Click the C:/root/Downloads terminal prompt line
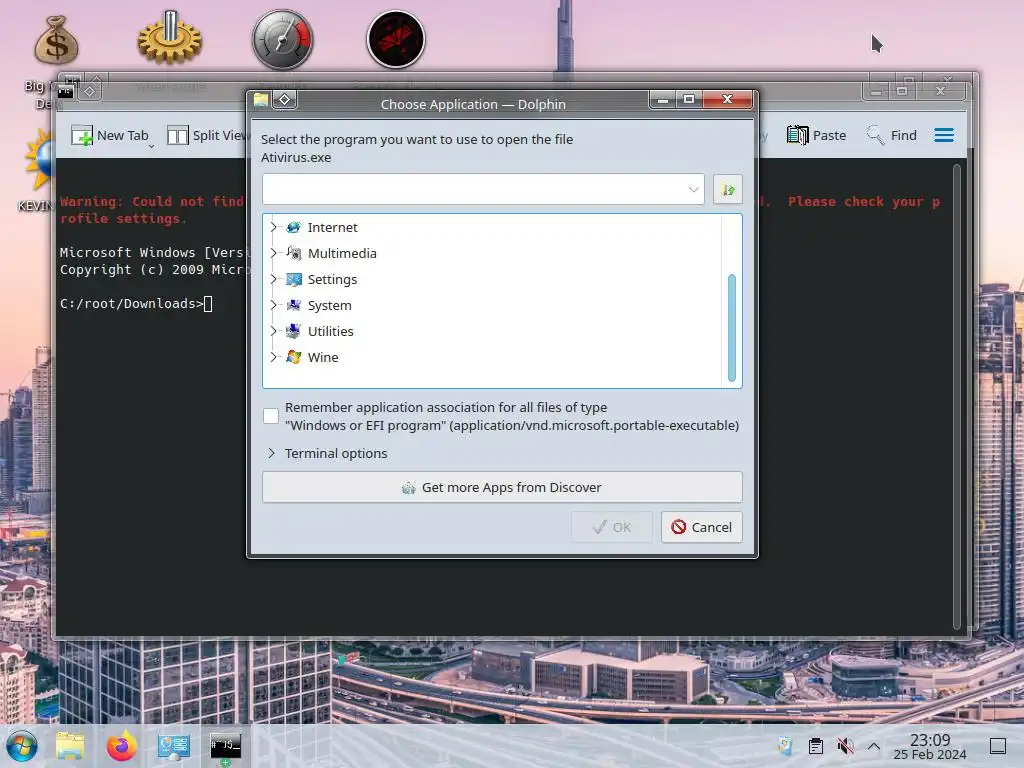 click(x=136, y=304)
